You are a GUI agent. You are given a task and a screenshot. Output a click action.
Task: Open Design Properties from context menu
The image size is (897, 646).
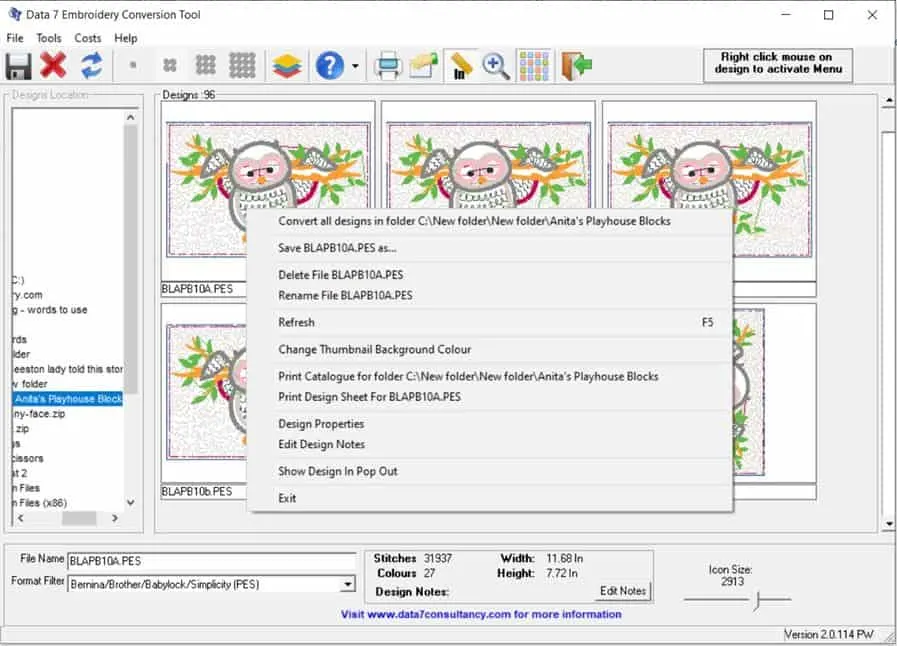point(490,424)
